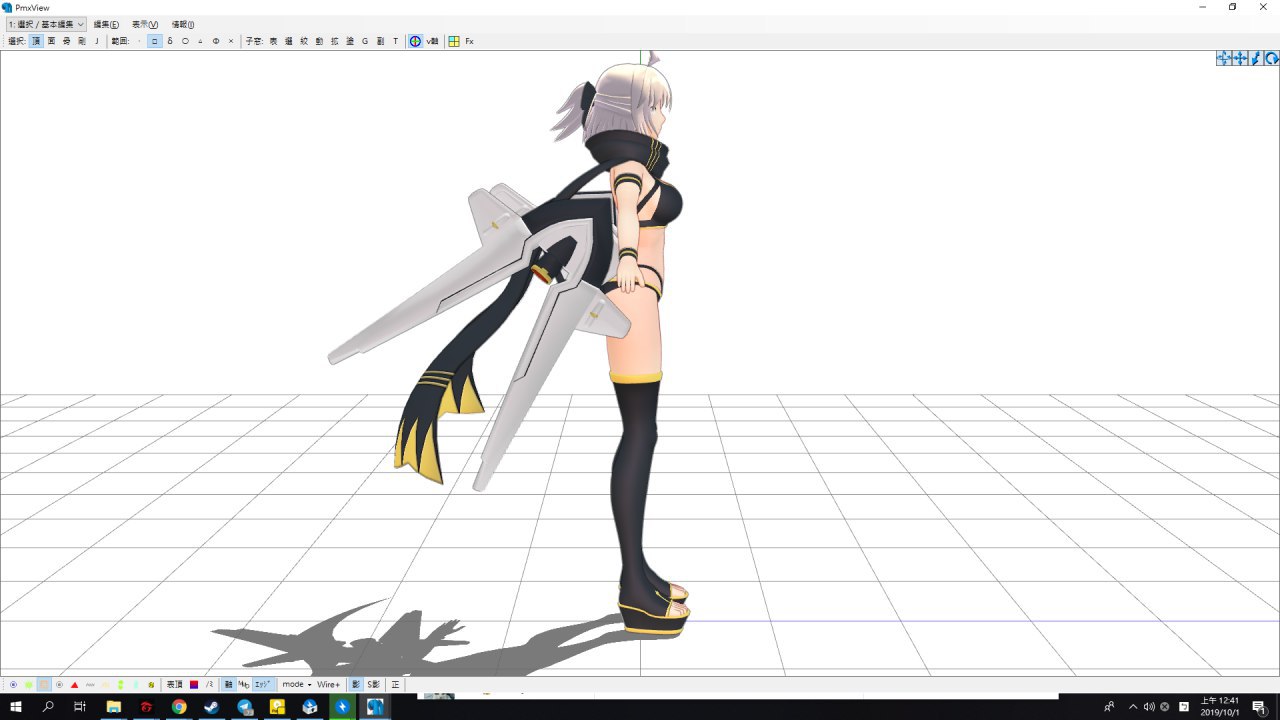Click the yellow grid icon beside Fx
The height and width of the screenshot is (720, 1280).
(454, 41)
